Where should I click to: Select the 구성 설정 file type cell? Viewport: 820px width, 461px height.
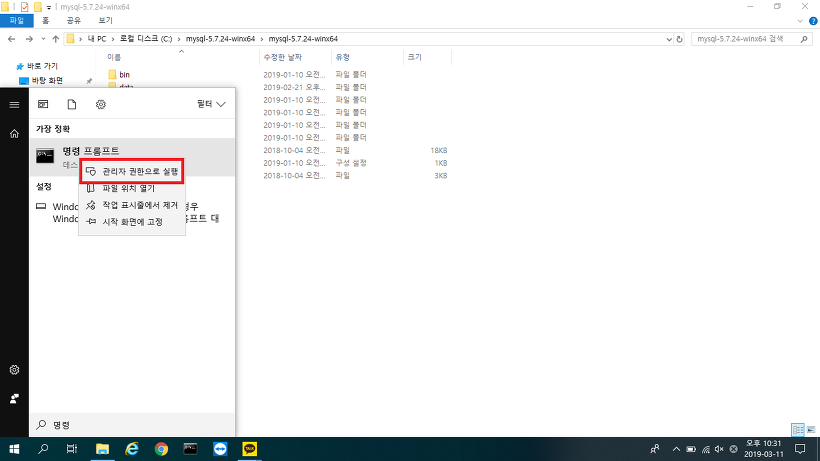pos(351,163)
